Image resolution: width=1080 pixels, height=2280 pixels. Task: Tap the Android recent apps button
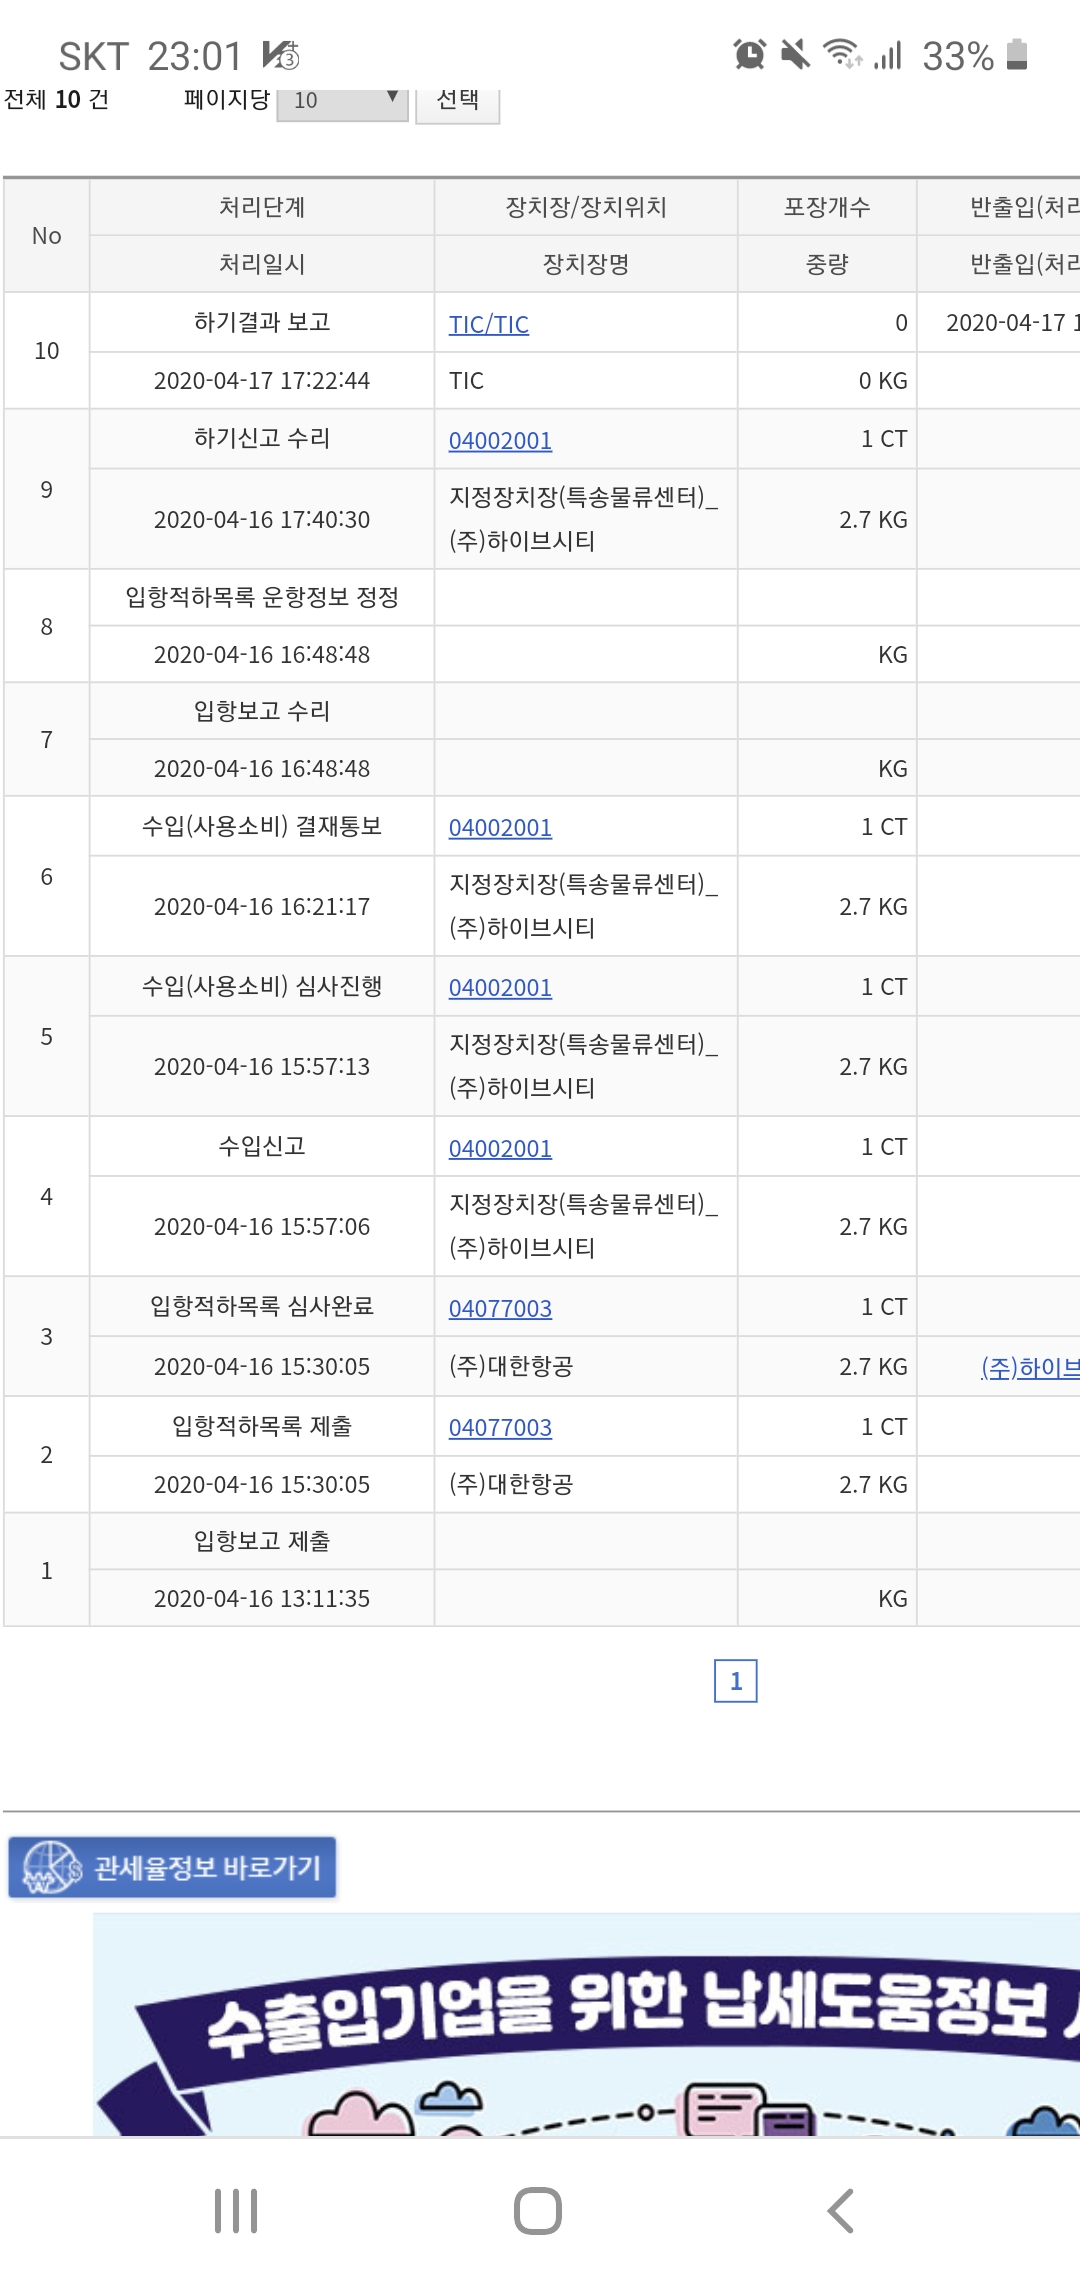[236, 2210]
